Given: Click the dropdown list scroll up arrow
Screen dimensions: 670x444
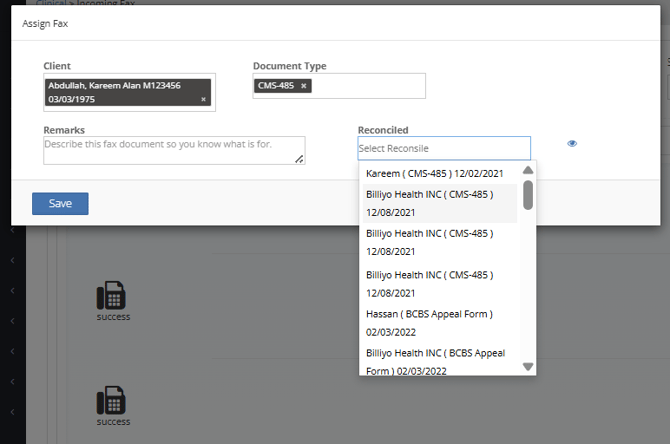Looking at the screenshot, I should click(x=528, y=170).
